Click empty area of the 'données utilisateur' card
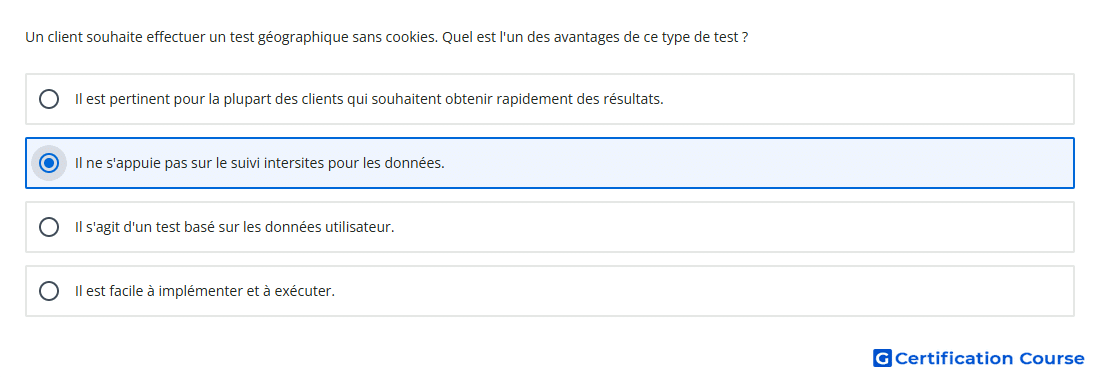This screenshot has height=377, width=1100. [x=737, y=227]
